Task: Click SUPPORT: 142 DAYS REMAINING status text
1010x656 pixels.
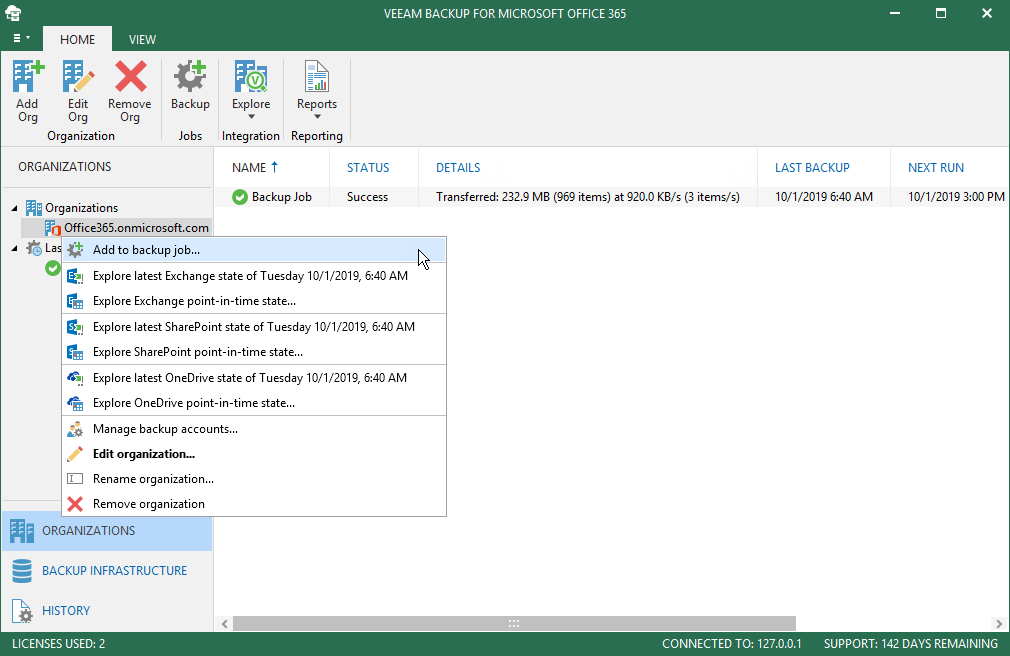Action: pyautogui.click(x=911, y=644)
